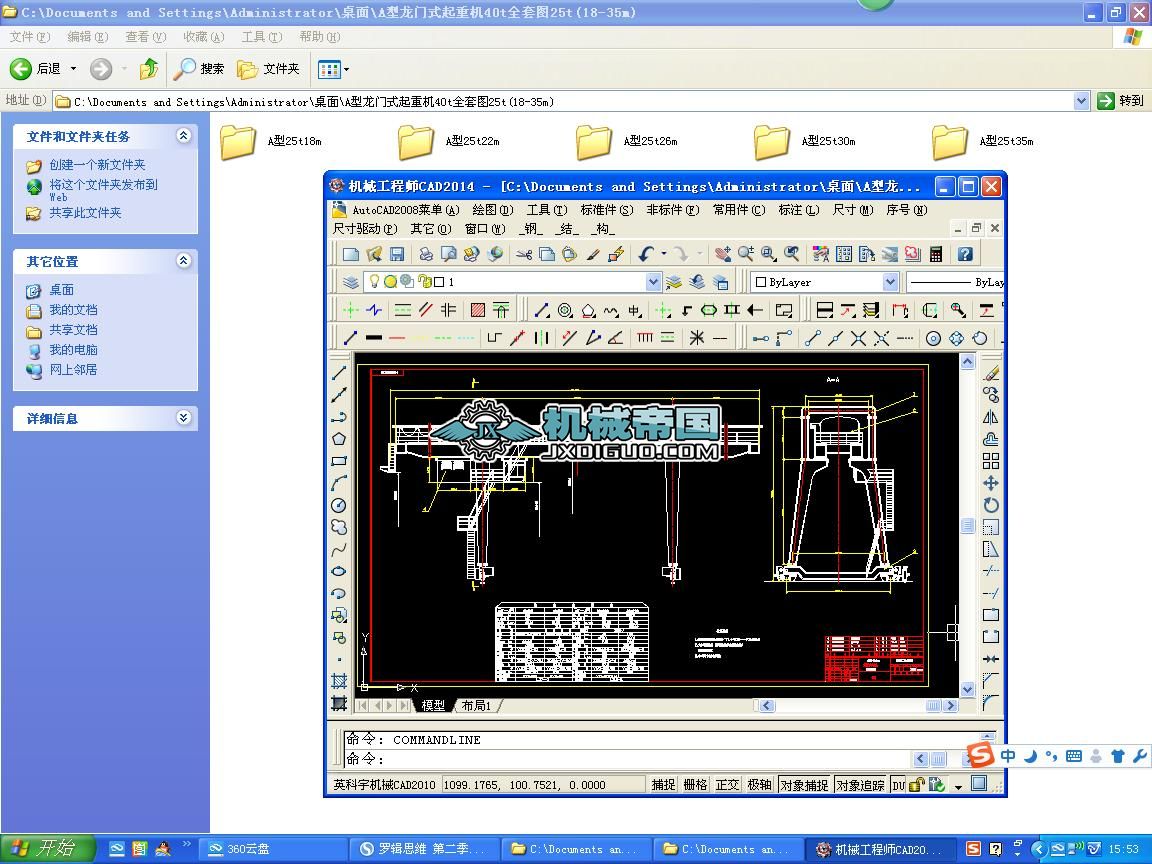
Task: Click the Undo arrow icon
Action: click(646, 255)
